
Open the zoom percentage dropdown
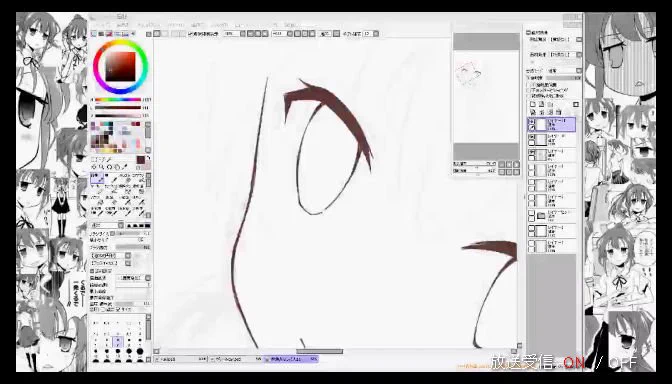243,34
